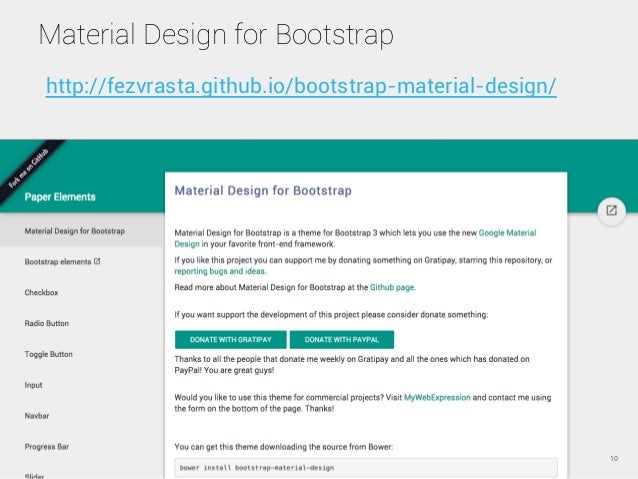Viewport: 638px width, 479px height.
Task: Click the Fork me on GitHub ribbon
Action: (29, 168)
